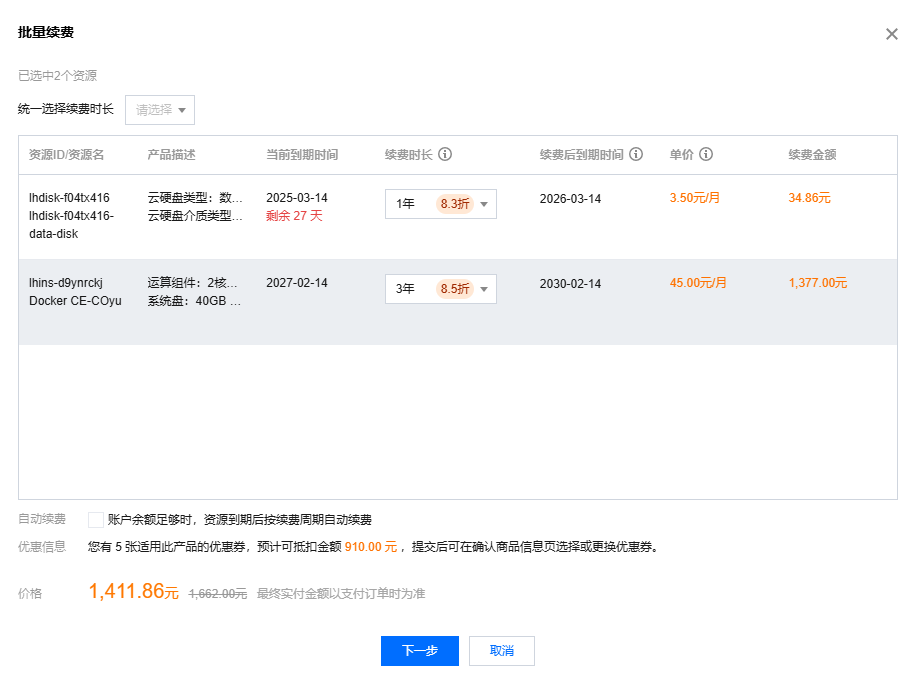Open the 3年 renewal duration dropdown
The image size is (915, 688).
(440, 289)
